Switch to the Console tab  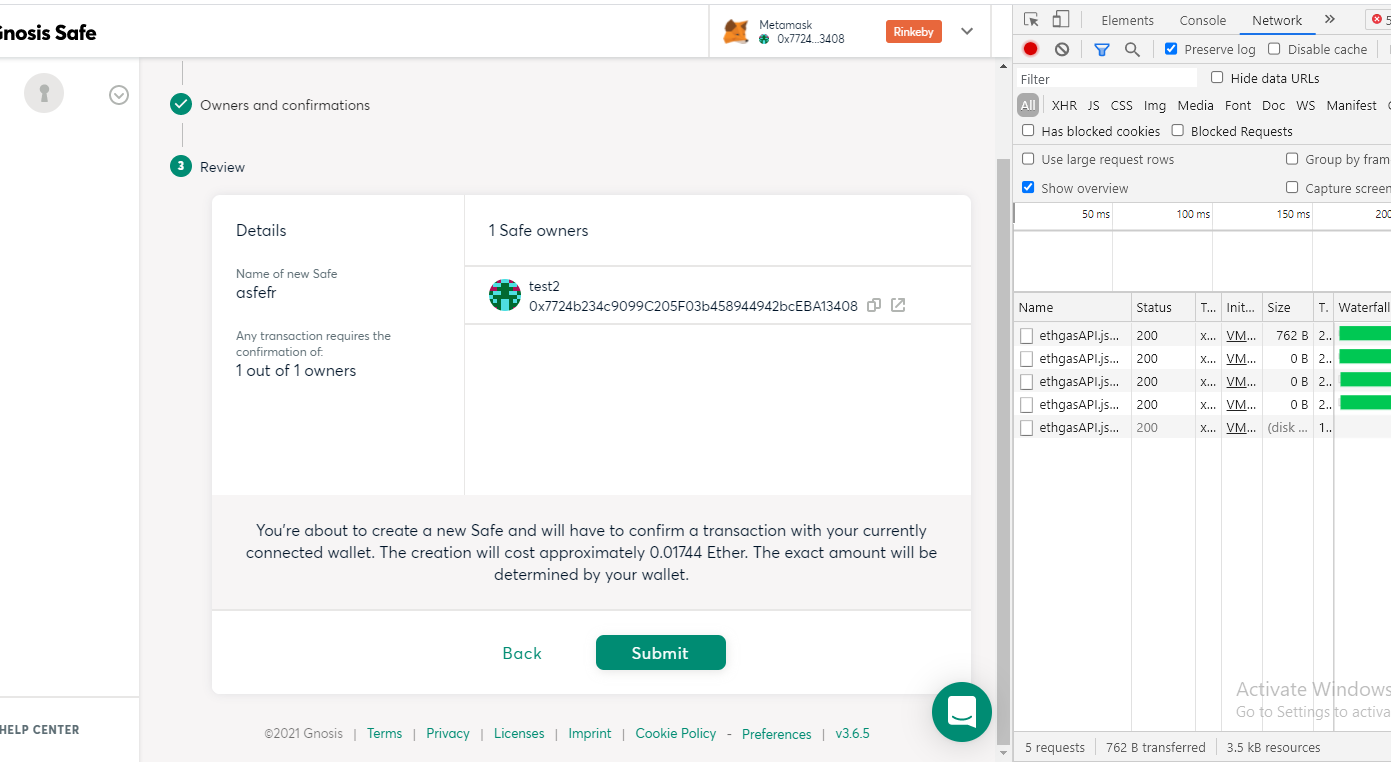pyautogui.click(x=1202, y=19)
